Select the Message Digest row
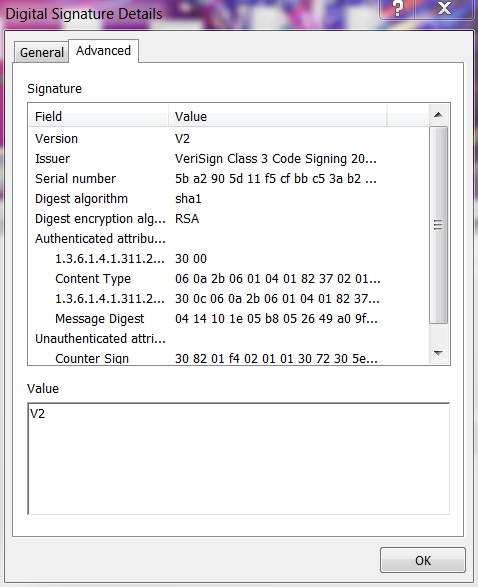This screenshot has width=478, height=587. click(x=228, y=319)
